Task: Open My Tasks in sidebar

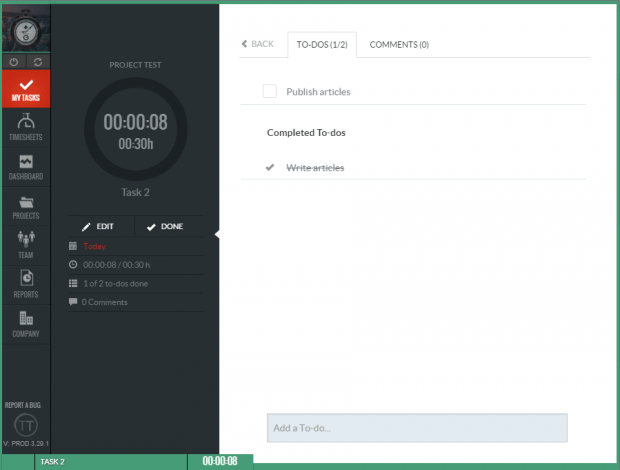Action: (x=26, y=89)
